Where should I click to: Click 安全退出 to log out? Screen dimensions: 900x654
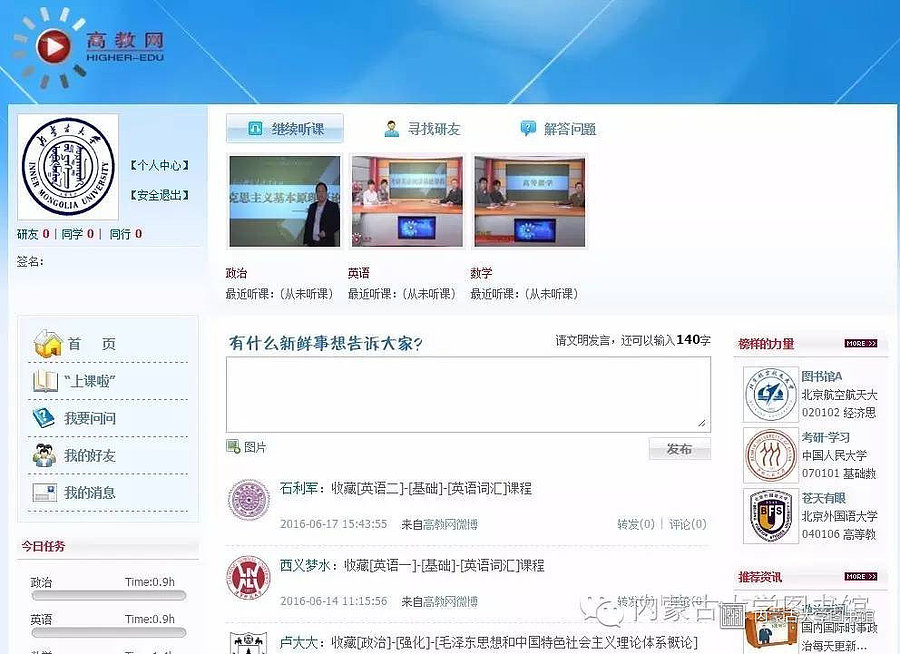[160, 195]
